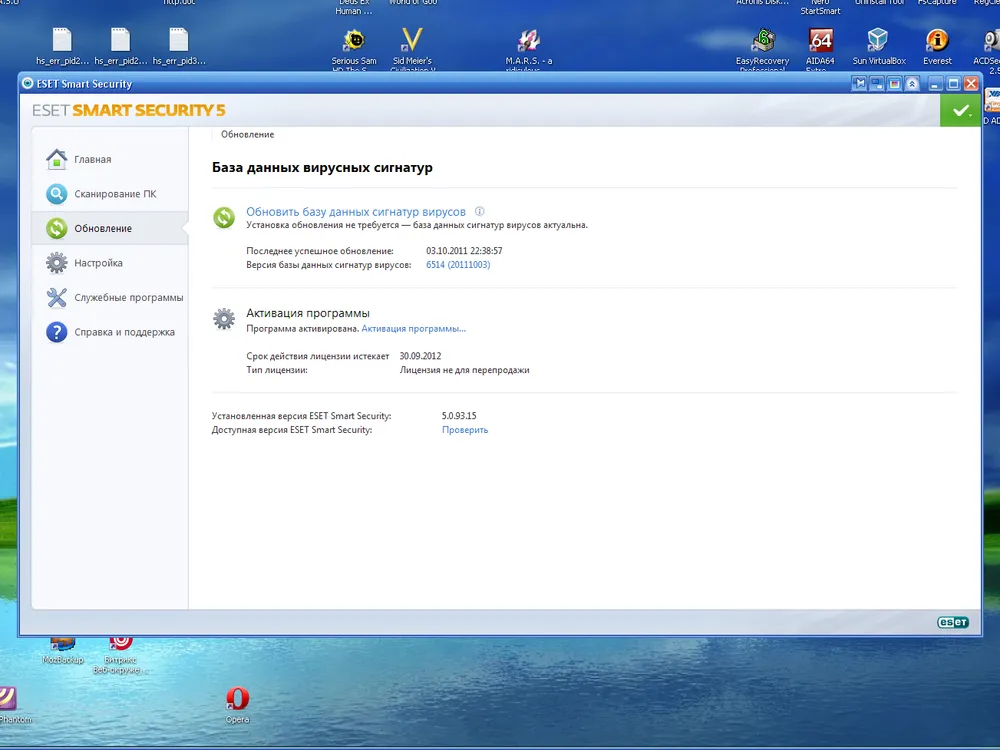Click the gear icon beside Активация программы
Image resolution: width=1000 pixels, height=750 pixels.
tap(224, 319)
